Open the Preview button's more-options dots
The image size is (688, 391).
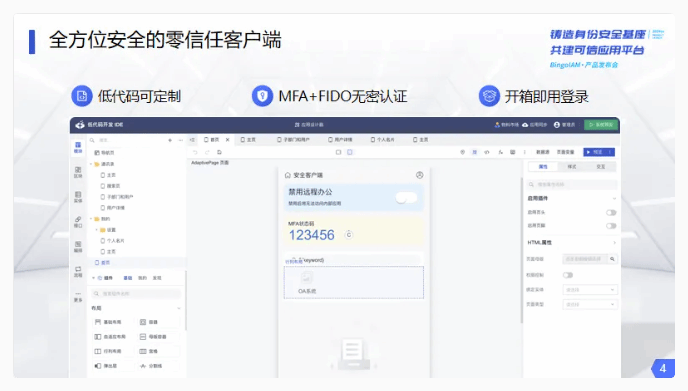pyautogui.click(x=610, y=152)
